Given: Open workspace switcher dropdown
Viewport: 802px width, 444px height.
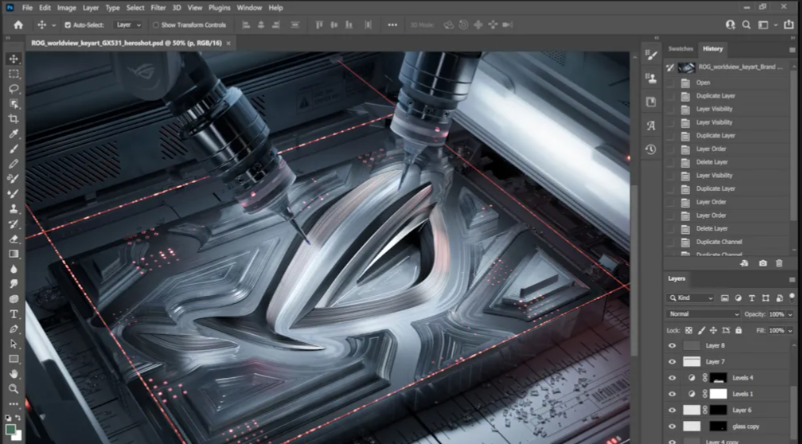Looking at the screenshot, I should 775,25.
